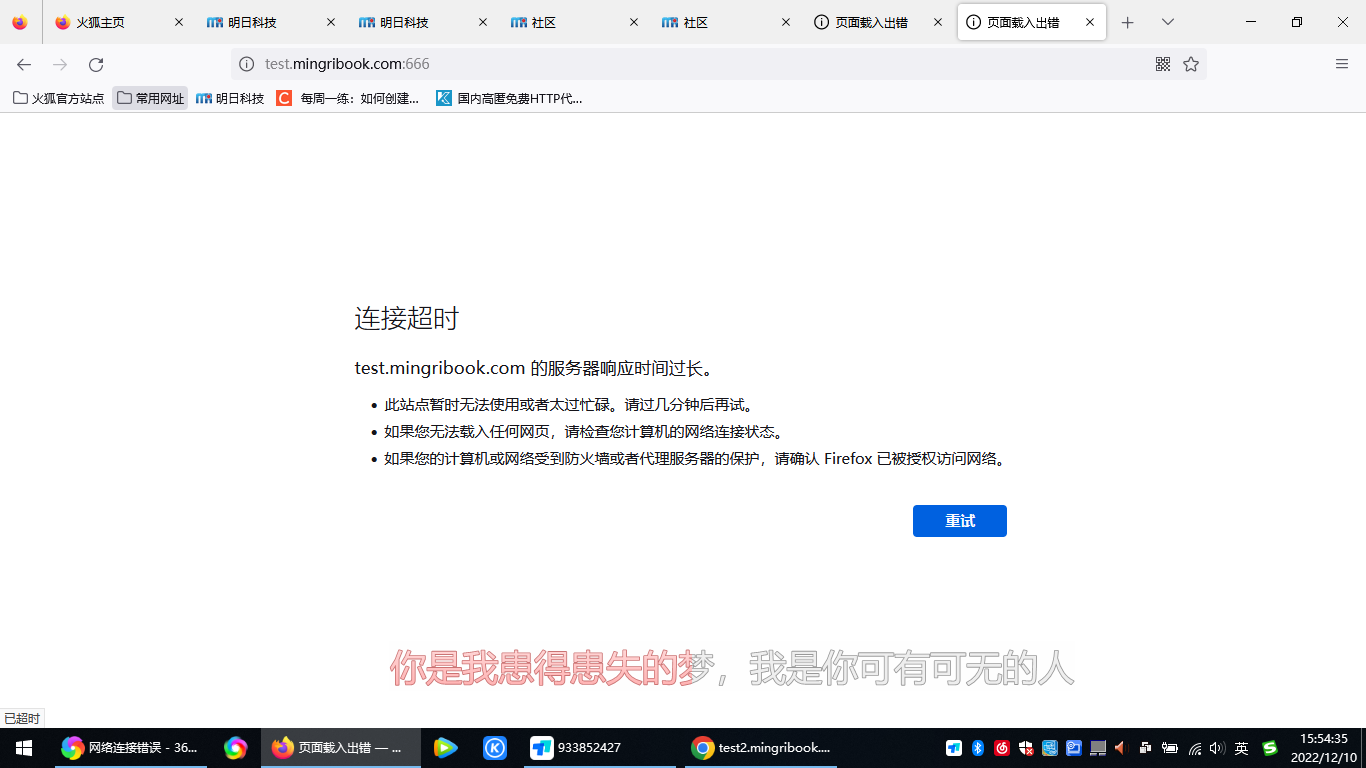This screenshot has width=1366, height=768.
Task: Open Windows Security shield tray icon
Action: (x=1026, y=748)
